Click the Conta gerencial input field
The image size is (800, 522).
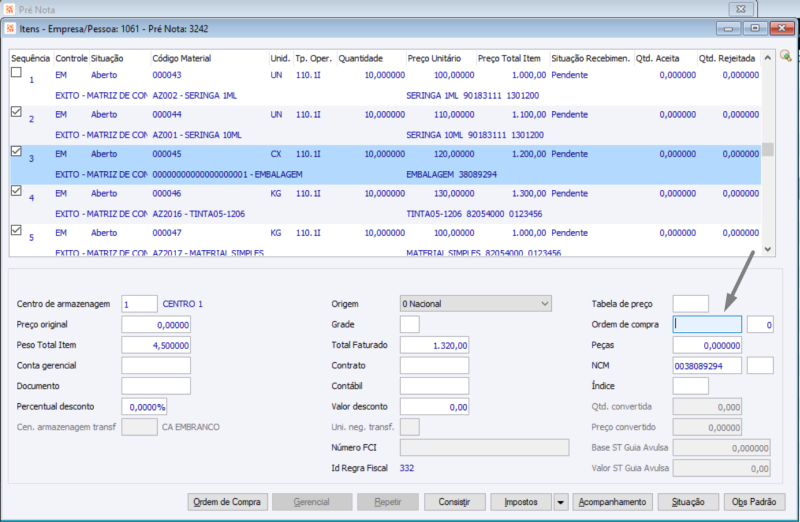[x=156, y=365]
